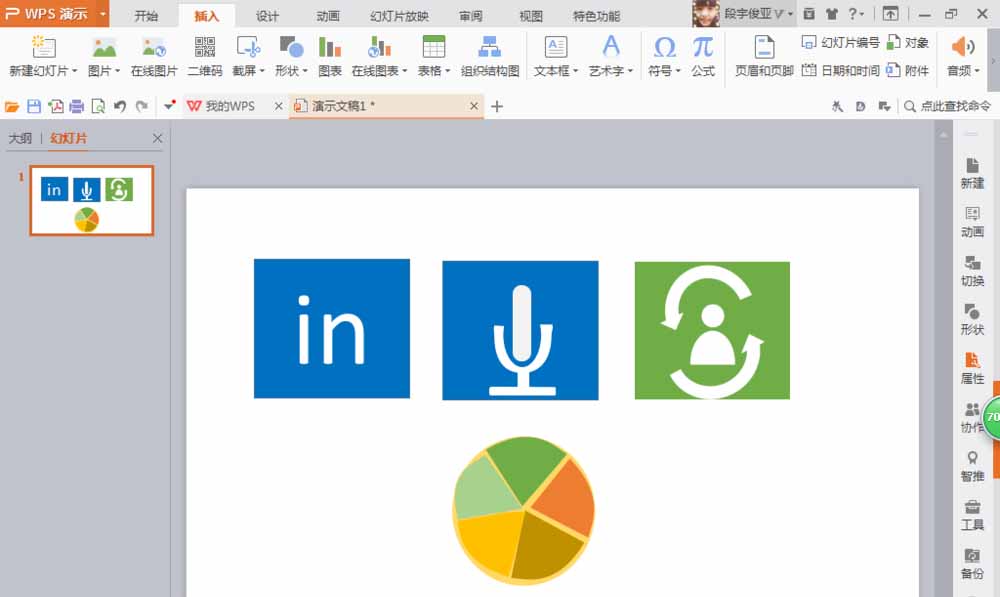The width and height of the screenshot is (1000, 597).
Task: Click the command search box (点此查找命令)
Action: pyautogui.click(x=948, y=107)
